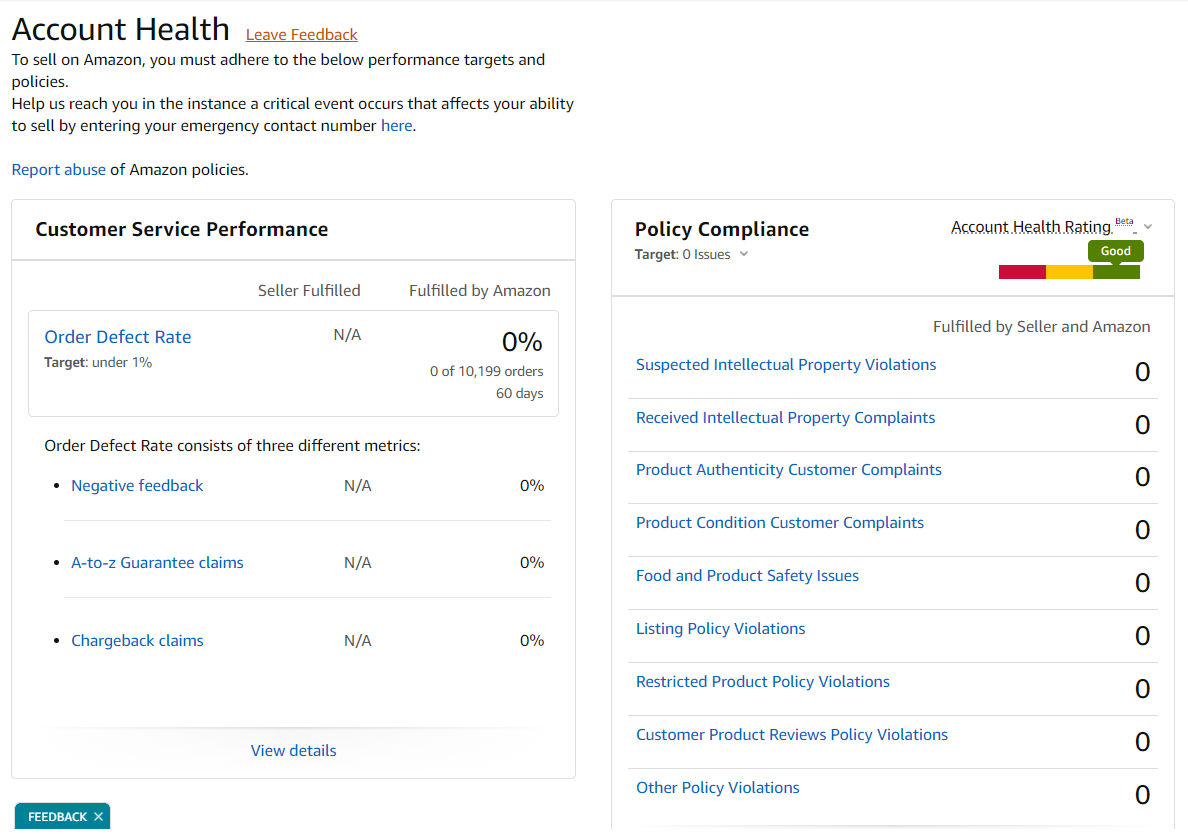This screenshot has width=1188, height=834.
Task: Close the FEEDBACK tab with the X
Action: 98,817
